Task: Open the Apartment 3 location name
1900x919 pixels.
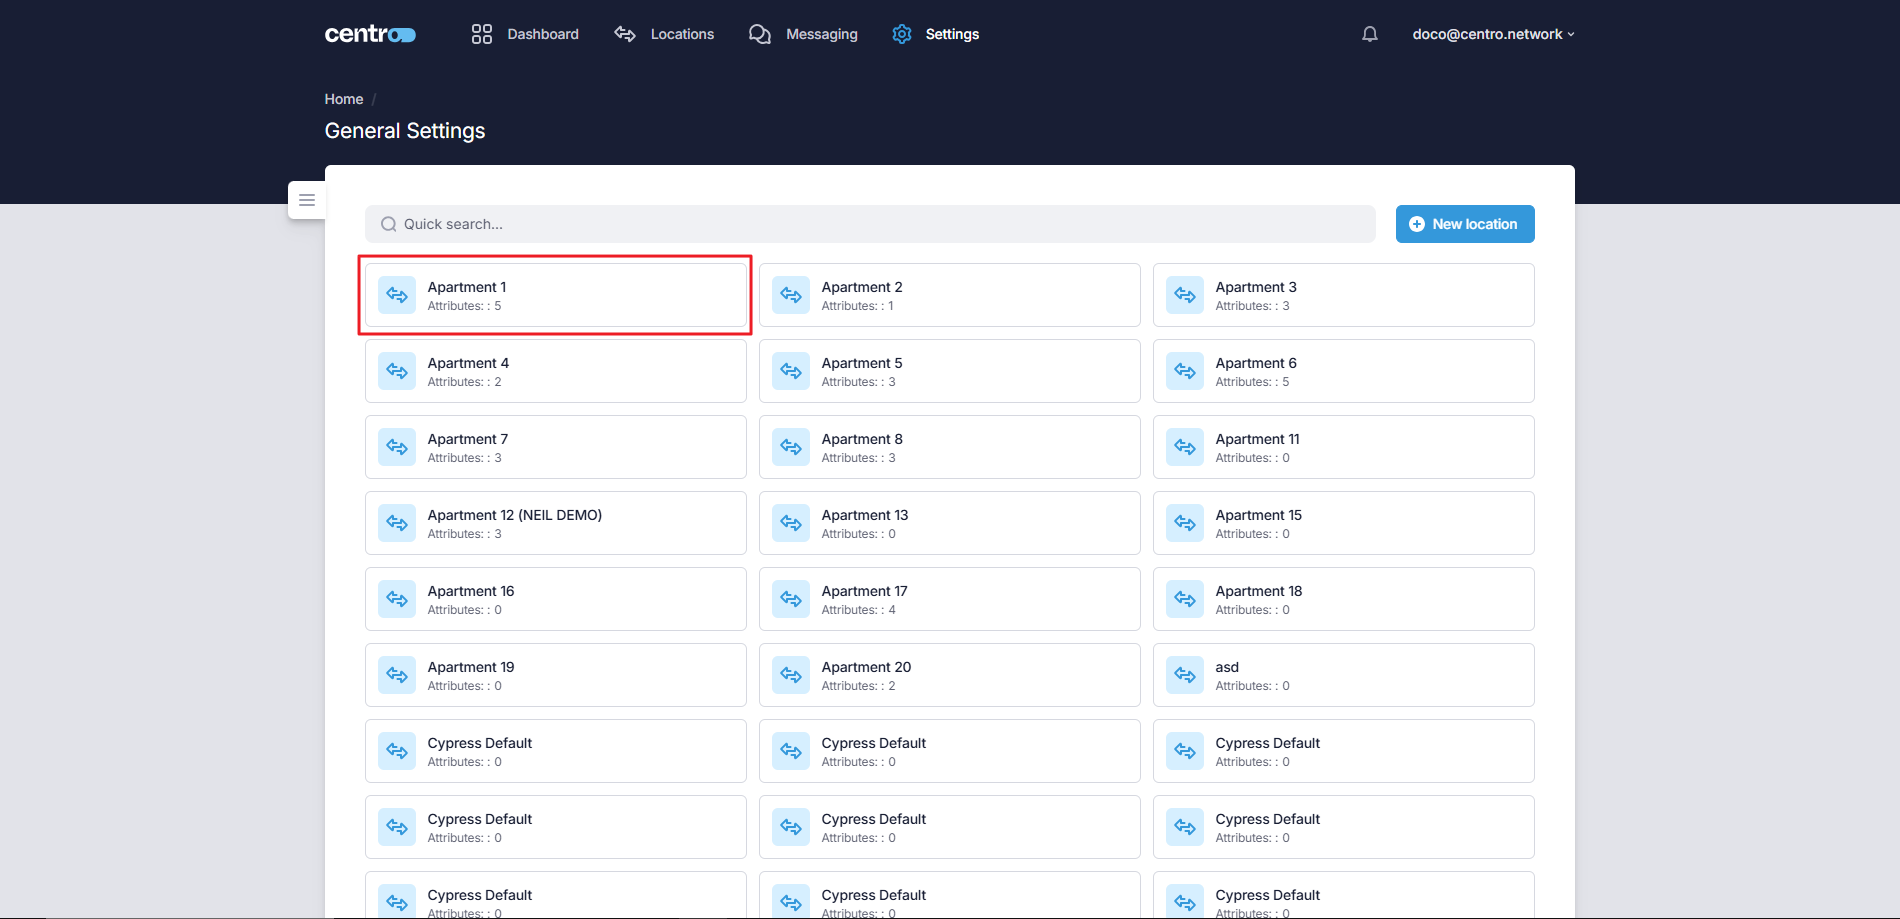Action: [1256, 287]
